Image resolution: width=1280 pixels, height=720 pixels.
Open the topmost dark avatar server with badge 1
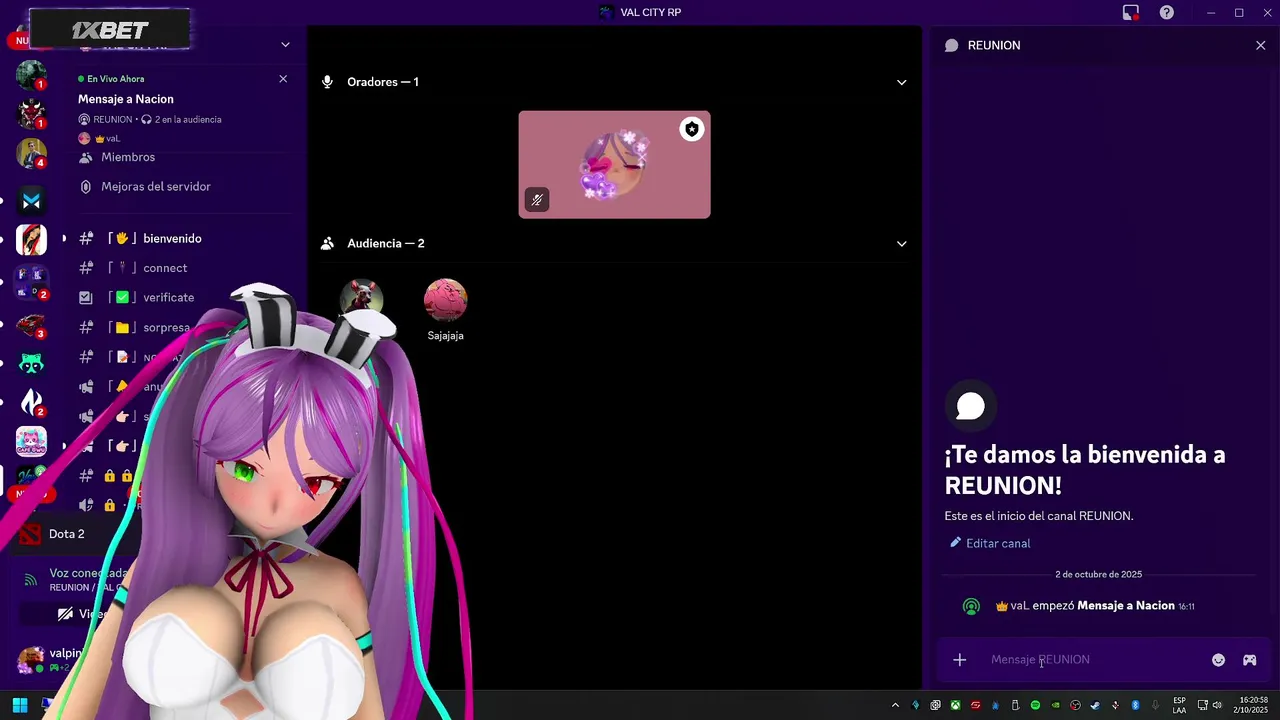31,75
